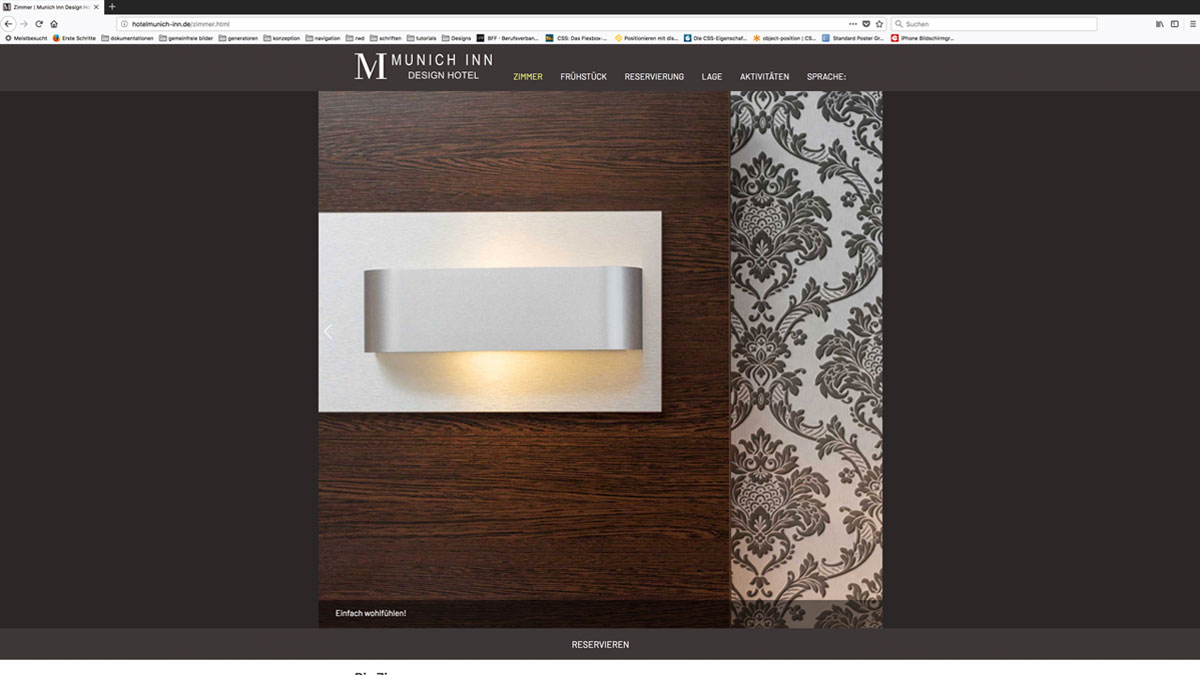Go to the browser home page icon
Viewport: 1200px width, 675px height.
point(54,23)
